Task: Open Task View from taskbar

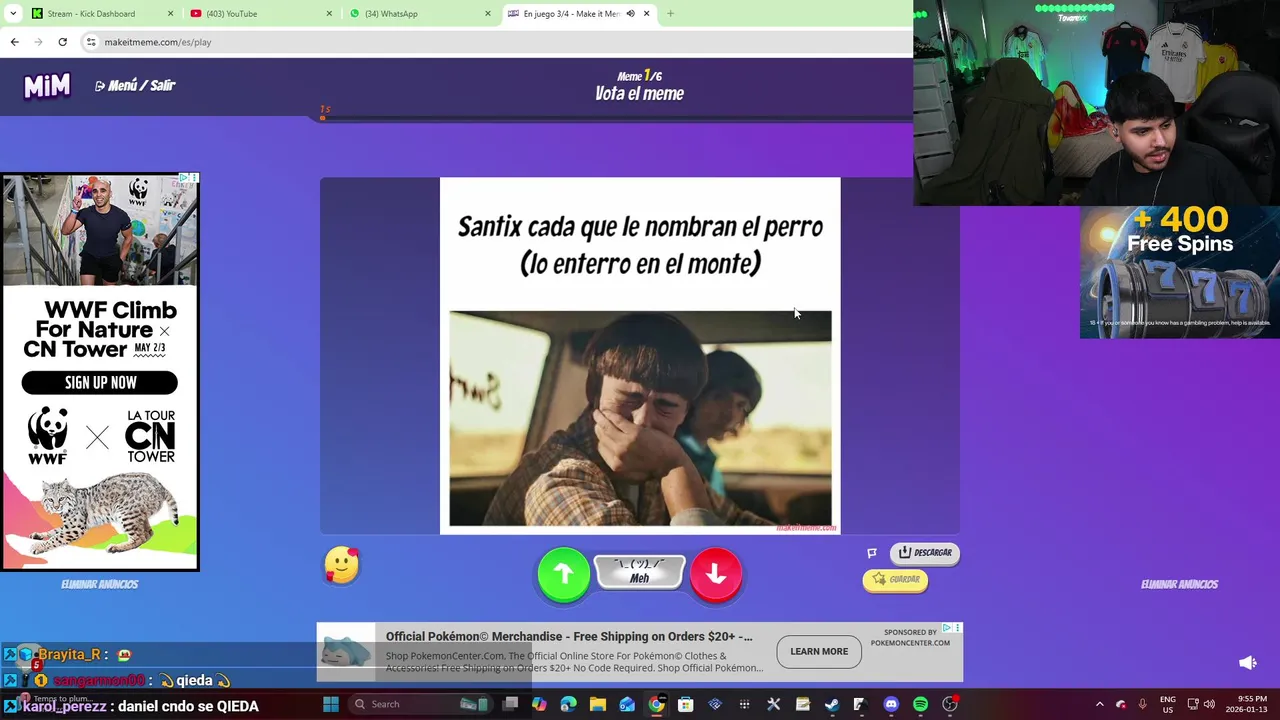Action: click(510, 704)
